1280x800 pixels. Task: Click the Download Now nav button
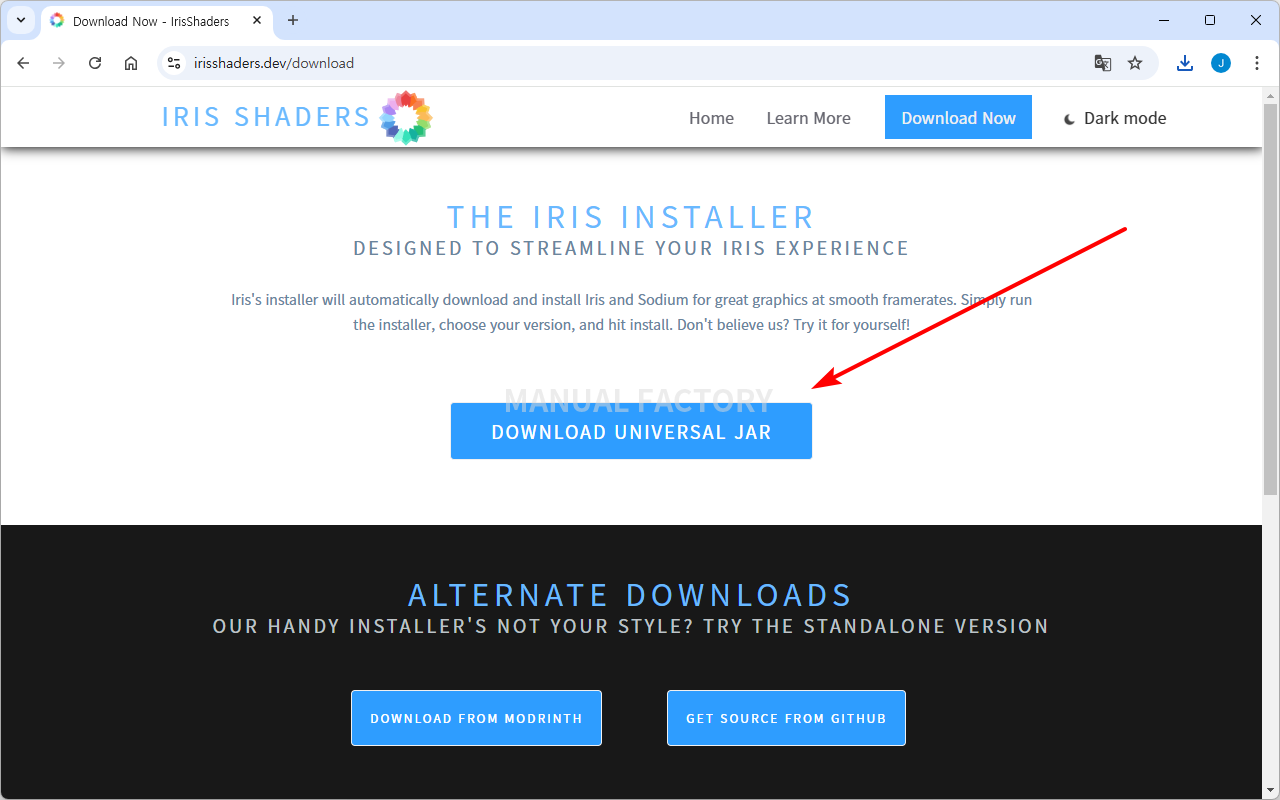(x=958, y=118)
